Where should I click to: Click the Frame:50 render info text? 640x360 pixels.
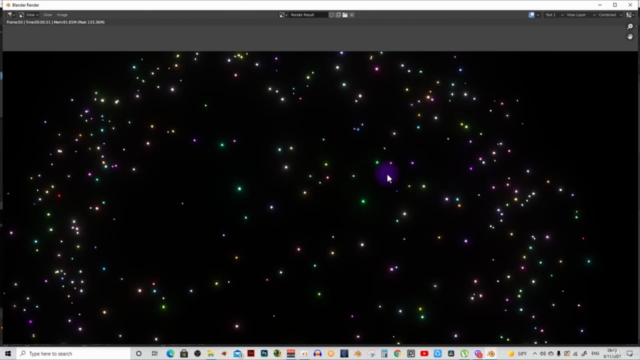56,22
